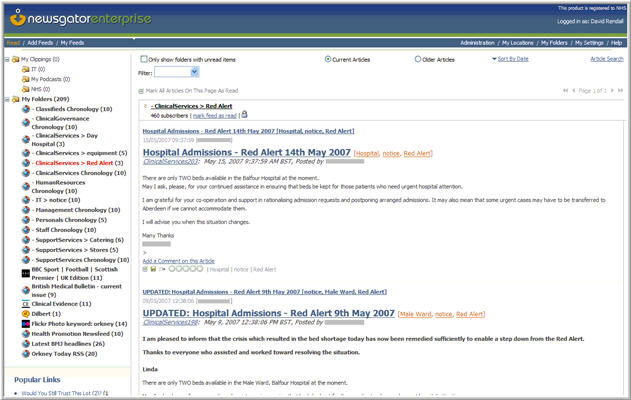Click the Clinical Evidence feed icon
631x400 pixels.
(24, 302)
